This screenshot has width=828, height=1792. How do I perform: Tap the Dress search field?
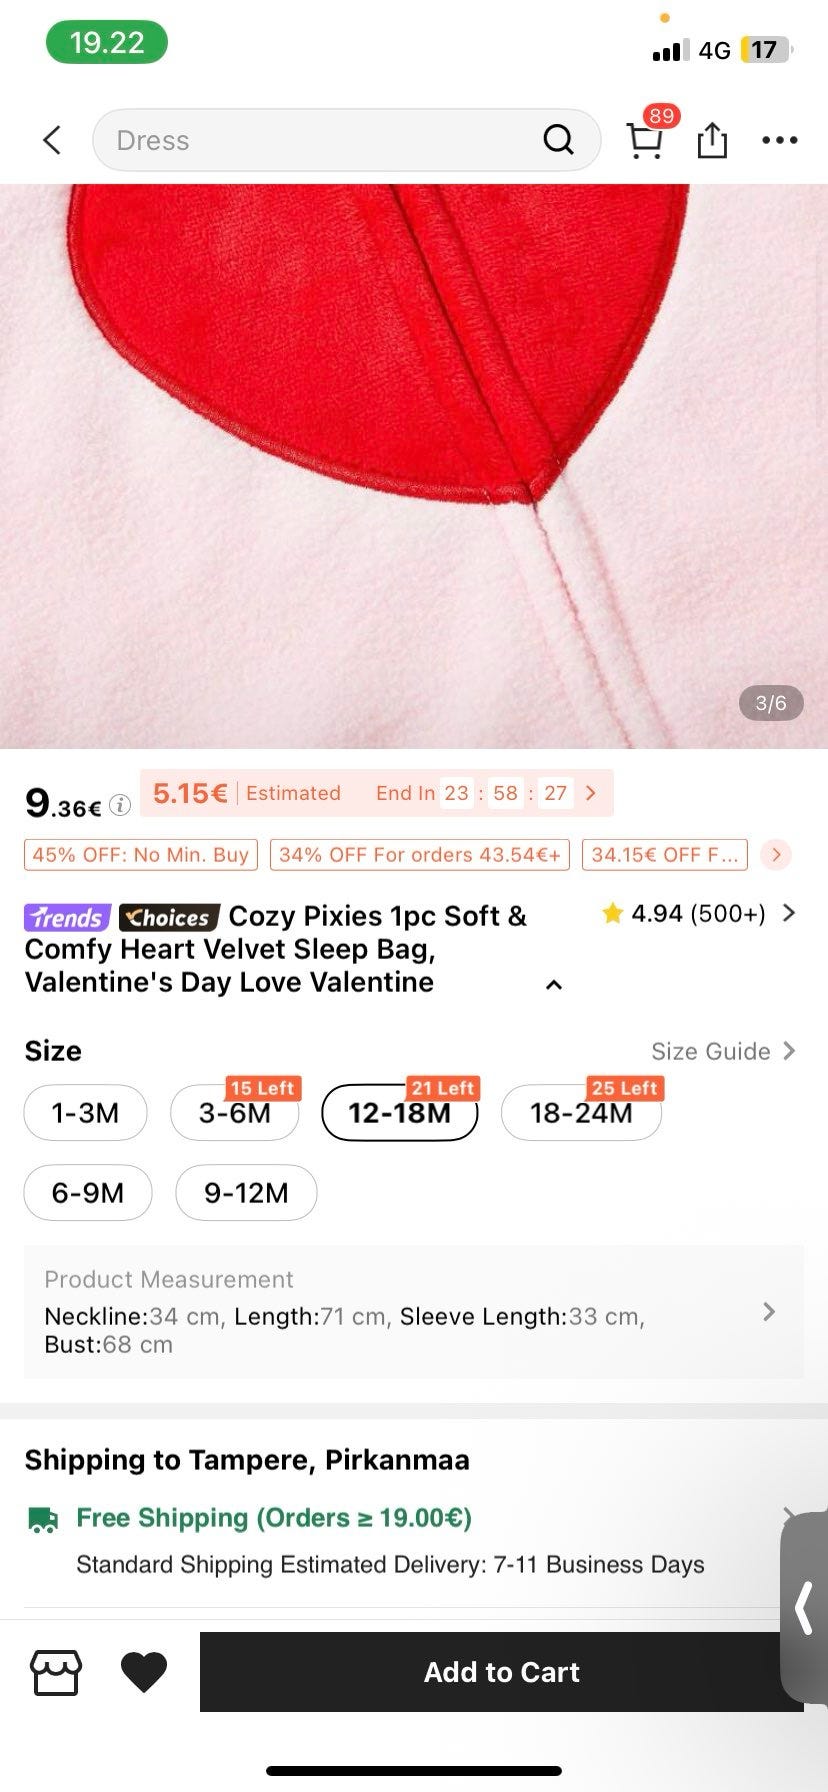(x=320, y=140)
